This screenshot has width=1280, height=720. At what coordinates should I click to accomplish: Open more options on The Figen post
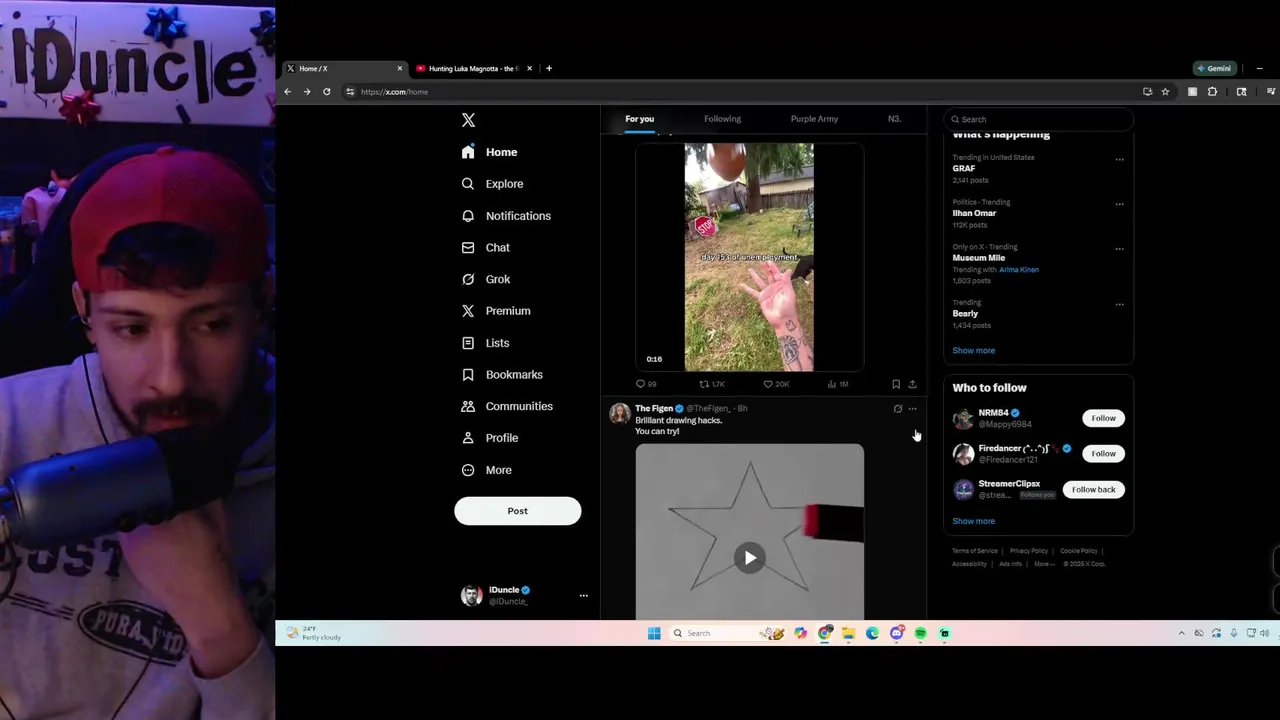pos(912,409)
